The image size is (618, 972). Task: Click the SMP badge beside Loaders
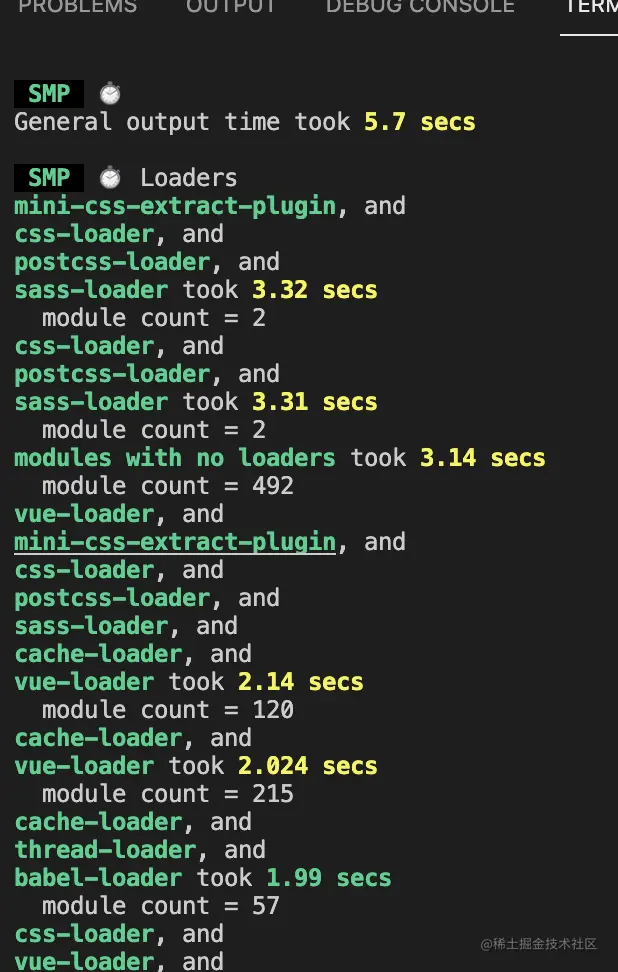49,178
